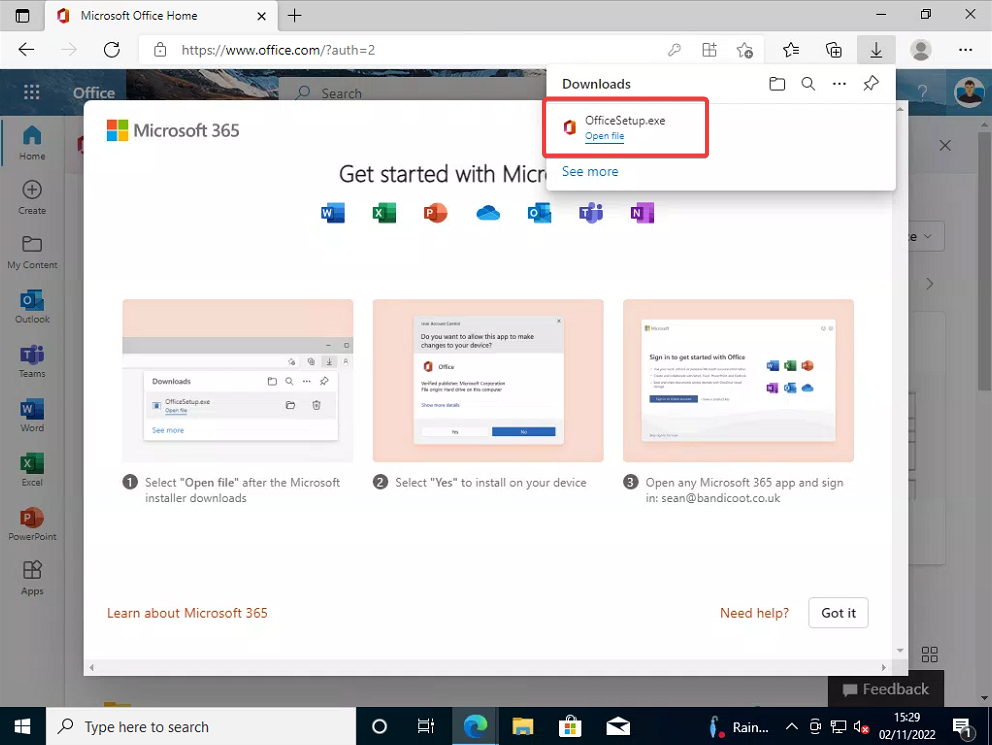
Task: Search downloads using magnifier icon
Action: [808, 85]
